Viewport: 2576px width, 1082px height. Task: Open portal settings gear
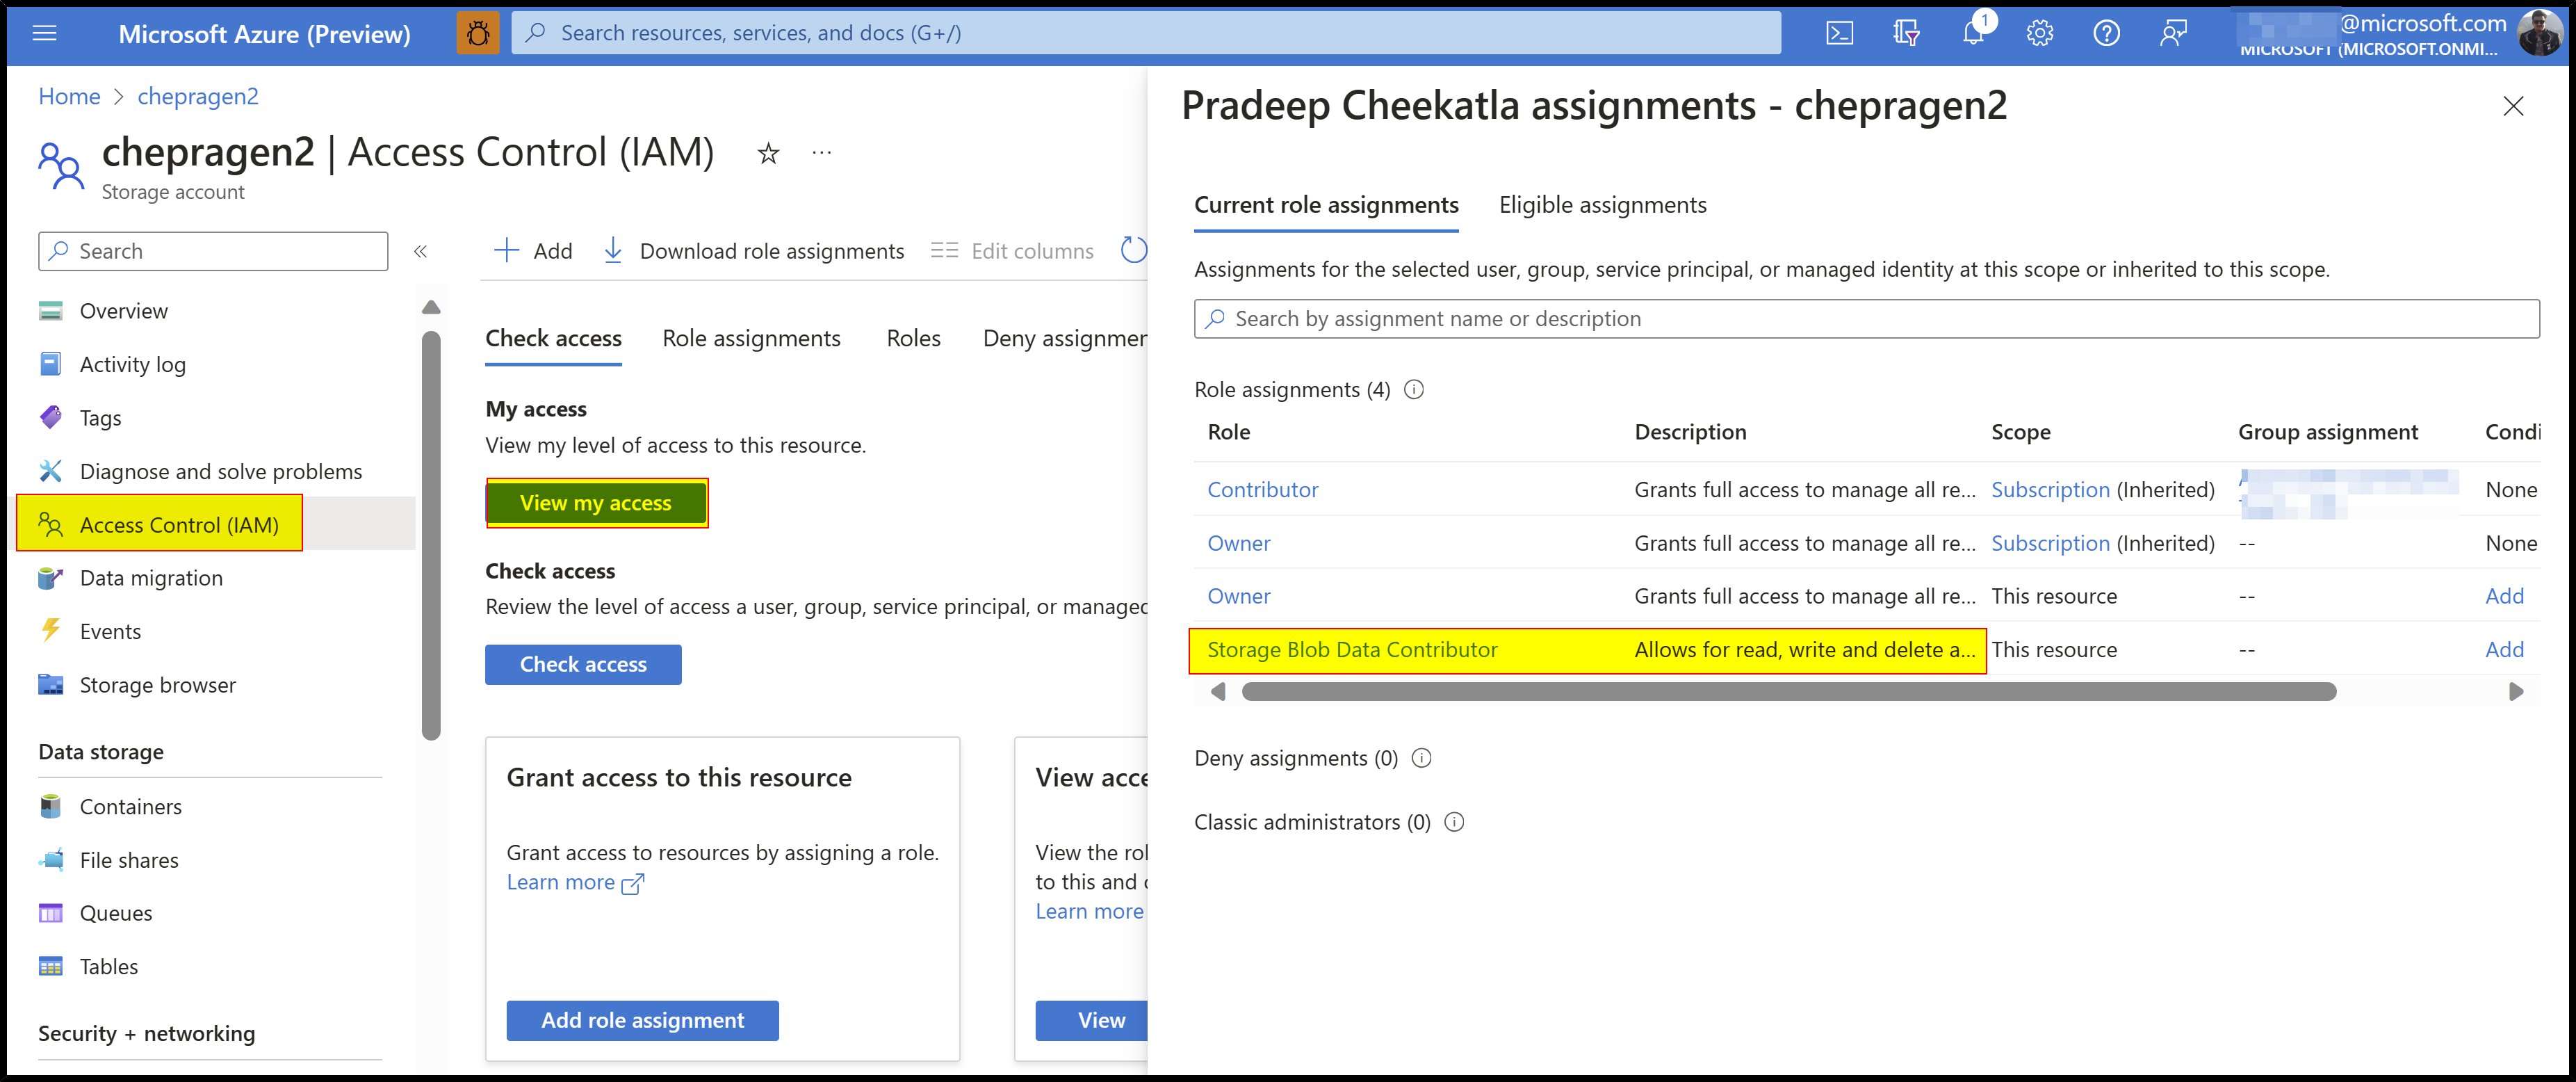[x=2040, y=33]
